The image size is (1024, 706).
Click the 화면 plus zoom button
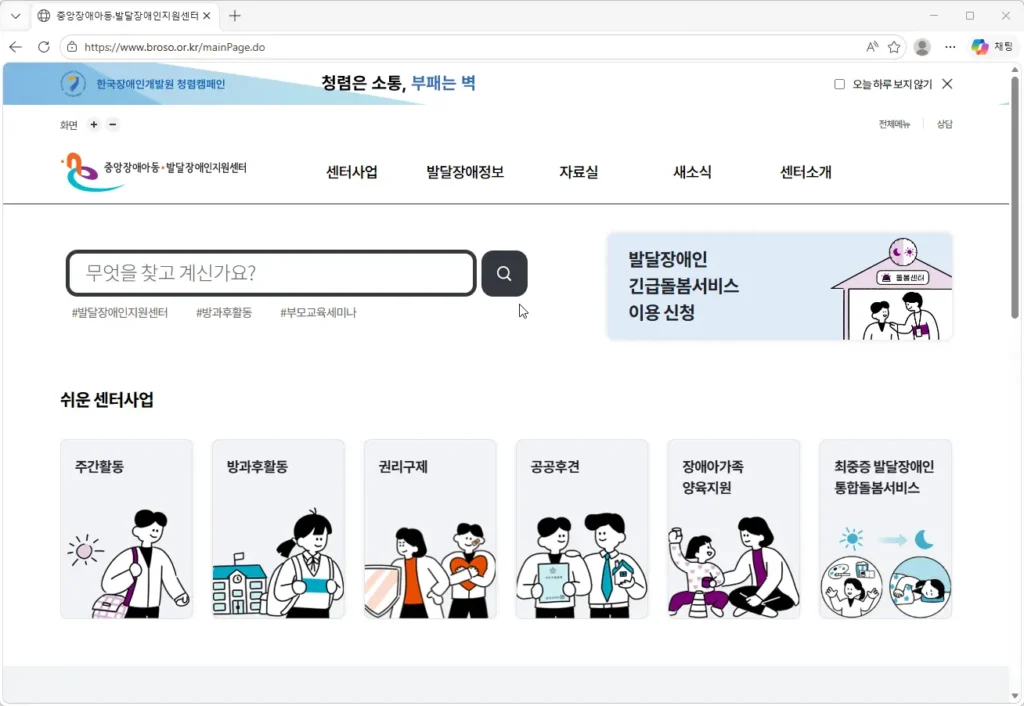pos(93,125)
